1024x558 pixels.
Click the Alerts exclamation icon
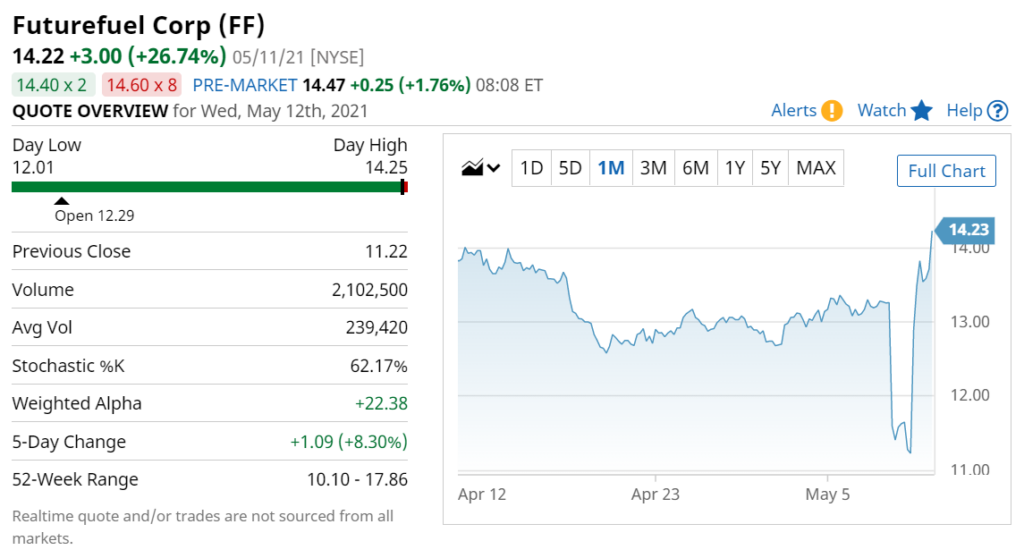(x=831, y=110)
